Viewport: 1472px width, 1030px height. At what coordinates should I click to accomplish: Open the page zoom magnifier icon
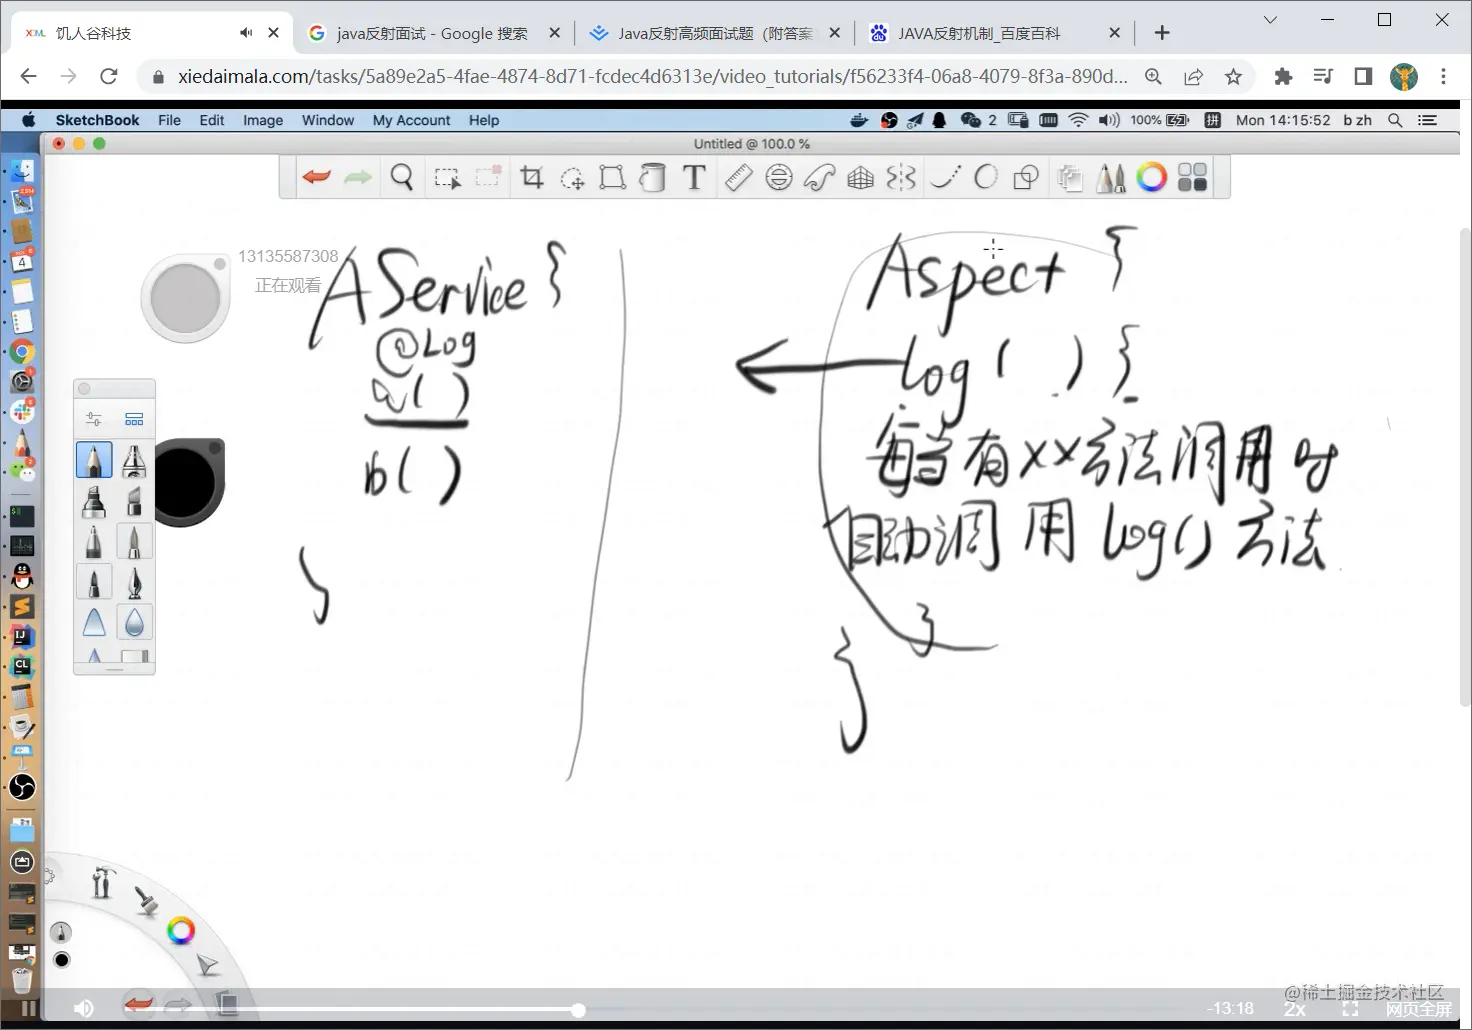coord(1153,76)
